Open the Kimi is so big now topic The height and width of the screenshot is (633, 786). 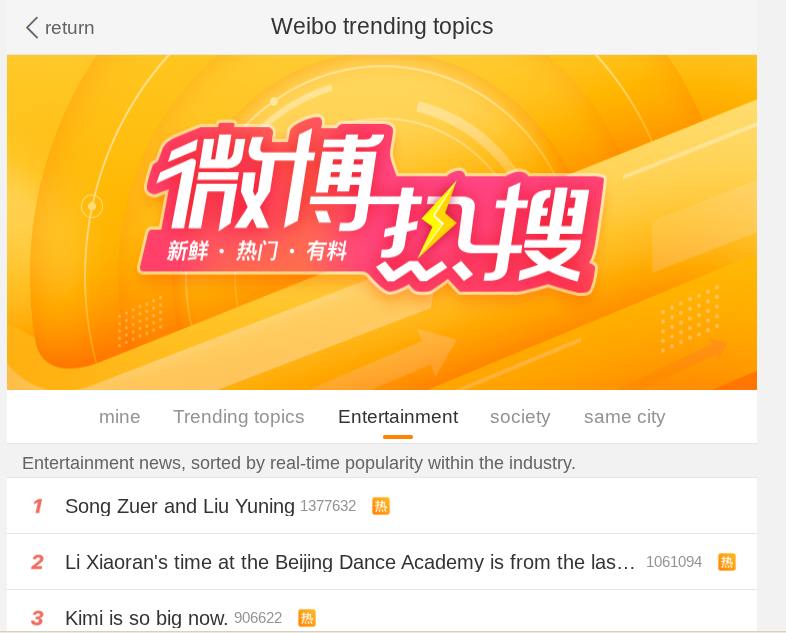point(146,618)
